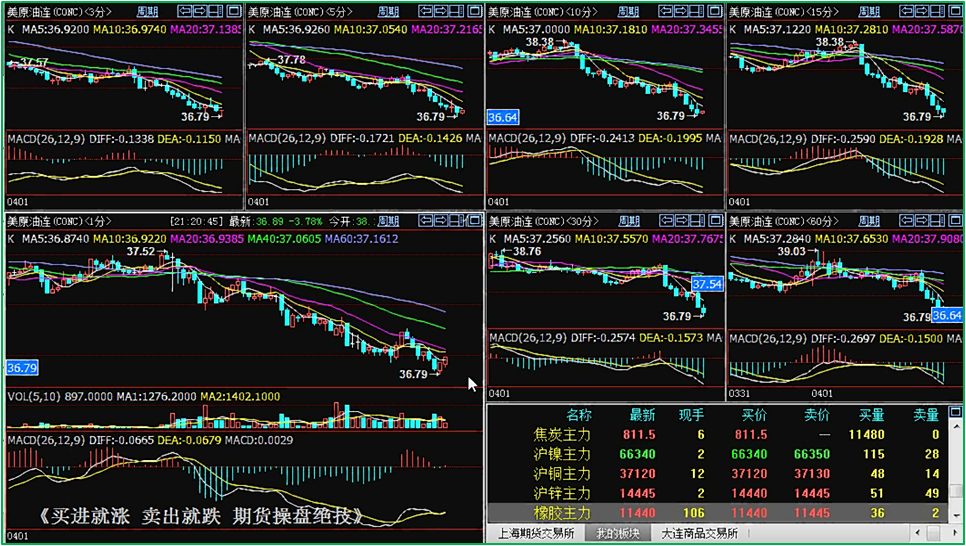Screen dimensions: 966x546
Task: Click left-arrow icon in 3分 chart header
Action: click(185, 11)
